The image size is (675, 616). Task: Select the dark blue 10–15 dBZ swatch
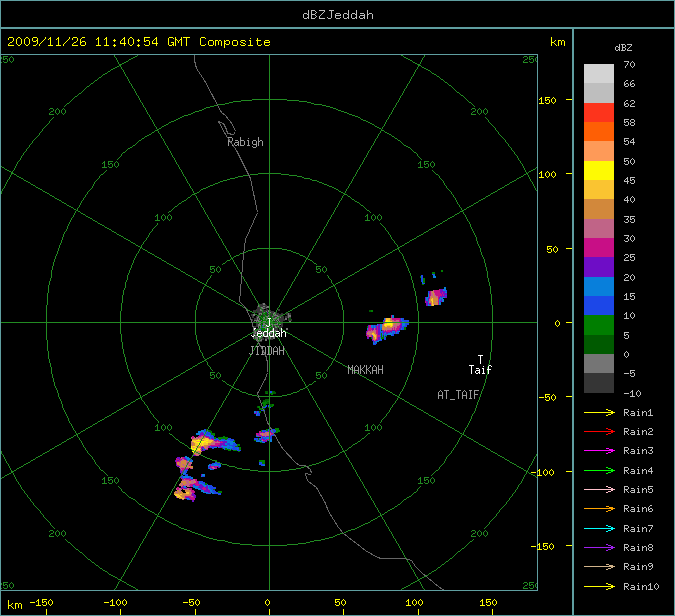[599, 306]
